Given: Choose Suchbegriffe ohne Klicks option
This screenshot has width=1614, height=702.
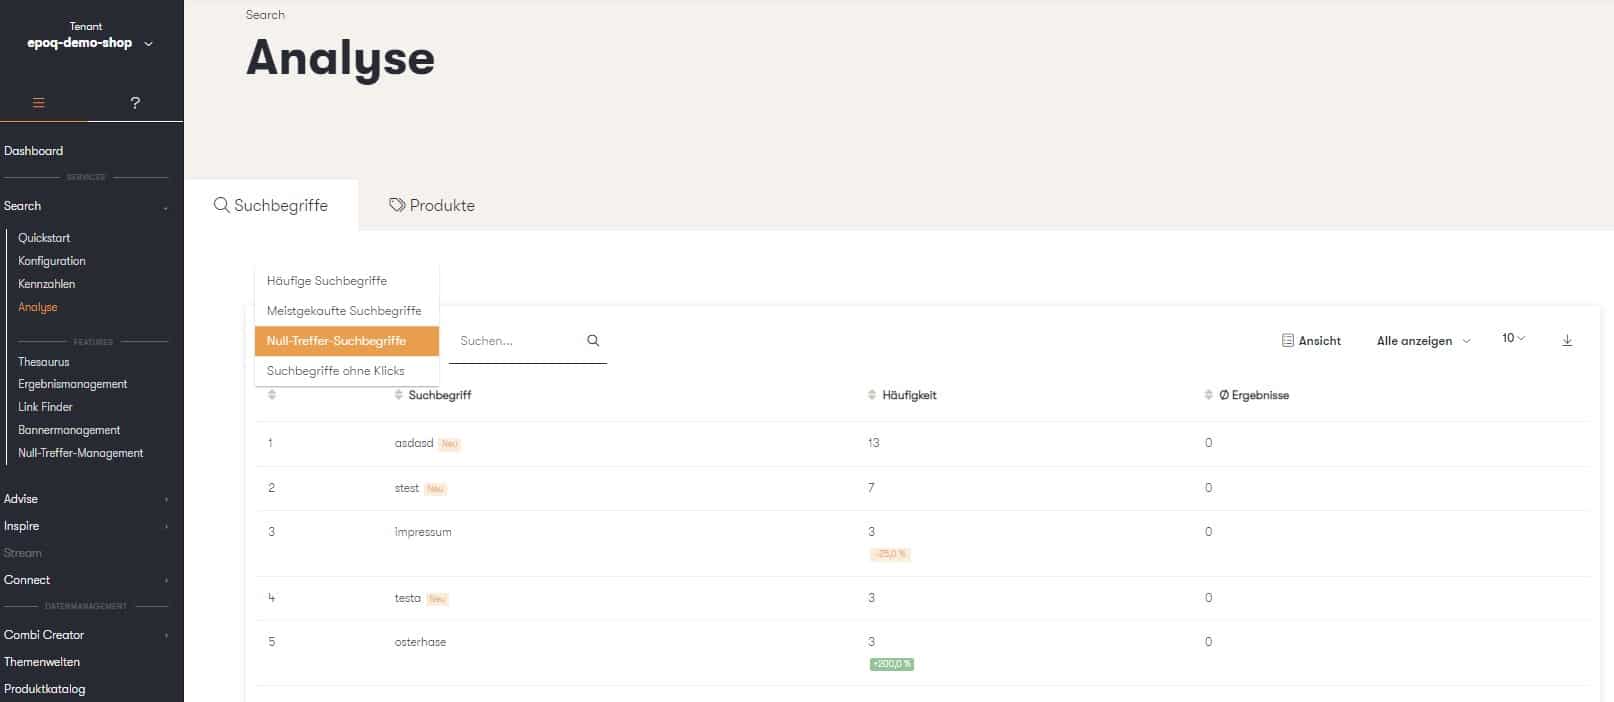Looking at the screenshot, I should [336, 371].
